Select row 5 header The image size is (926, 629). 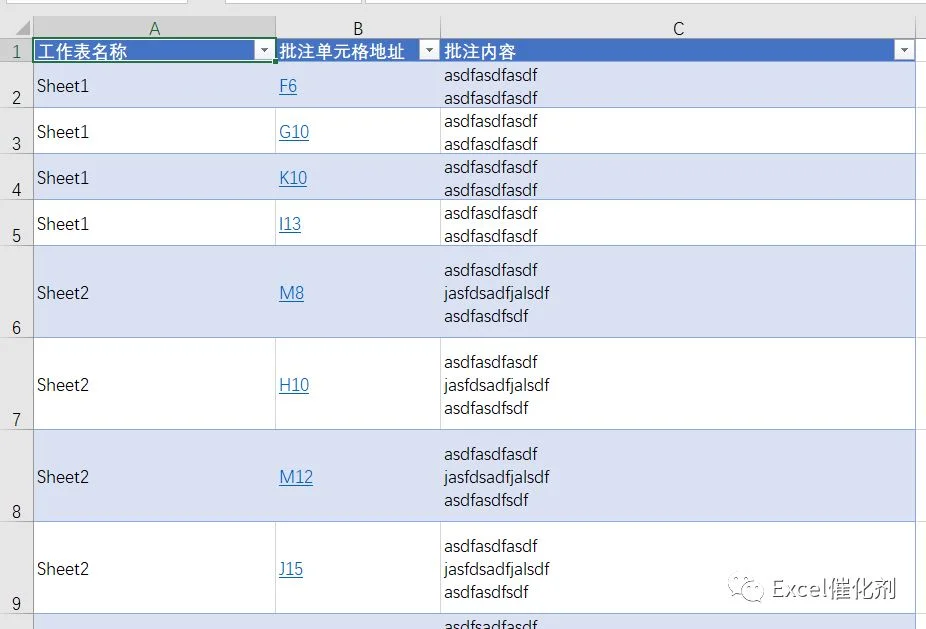click(x=17, y=223)
